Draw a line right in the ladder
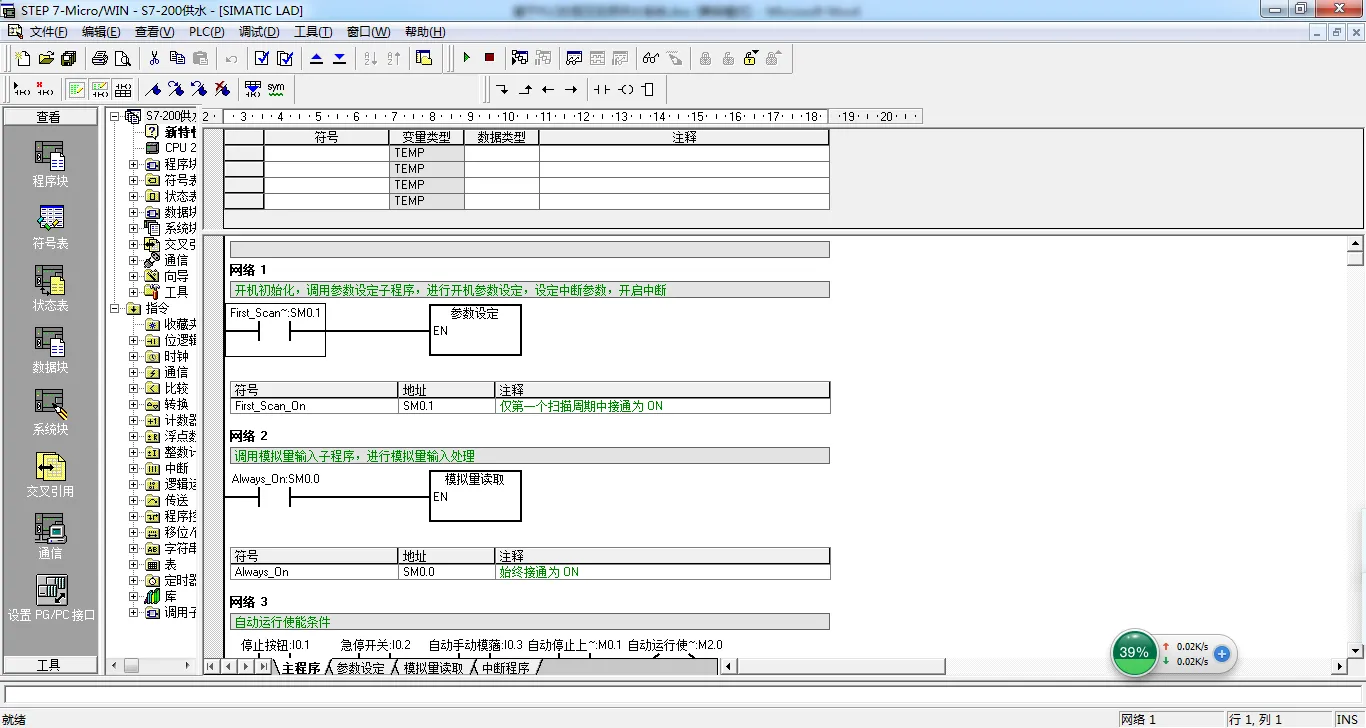The image size is (1366, 728). (571, 89)
